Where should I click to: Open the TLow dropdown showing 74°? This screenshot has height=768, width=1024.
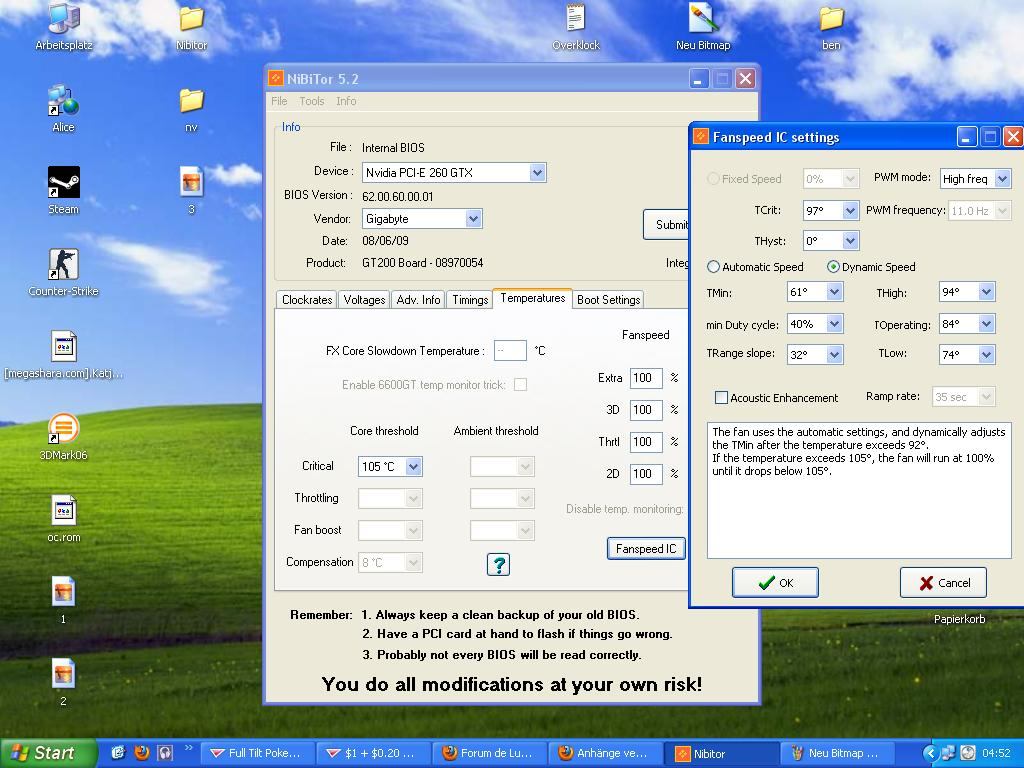[967, 354]
